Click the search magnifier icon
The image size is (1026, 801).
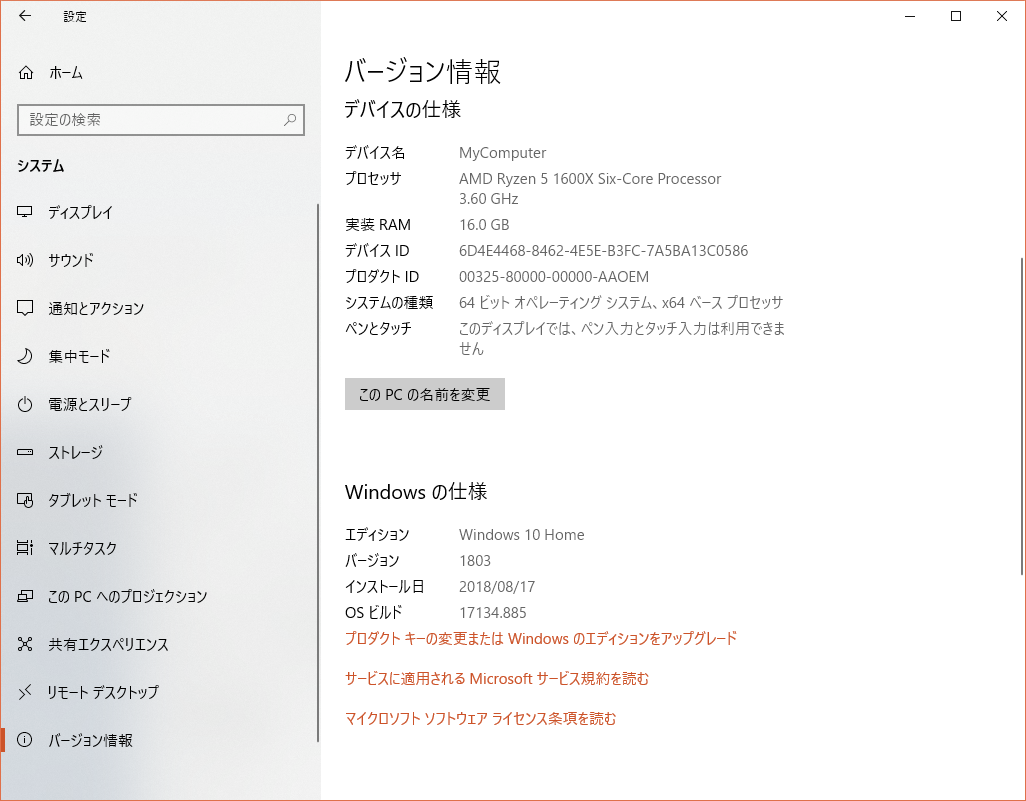tap(290, 120)
